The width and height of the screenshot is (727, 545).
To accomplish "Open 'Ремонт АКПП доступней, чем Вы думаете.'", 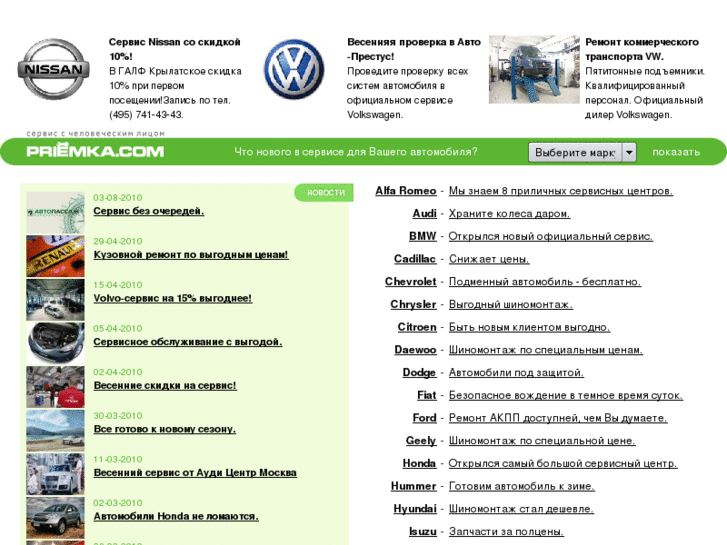I will [x=558, y=418].
